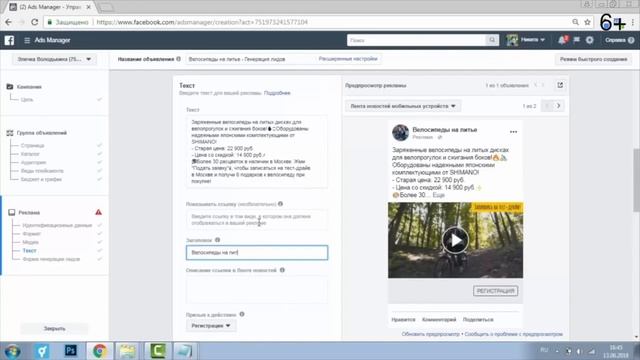Click Обновить предпросмотр link

tap(430, 334)
